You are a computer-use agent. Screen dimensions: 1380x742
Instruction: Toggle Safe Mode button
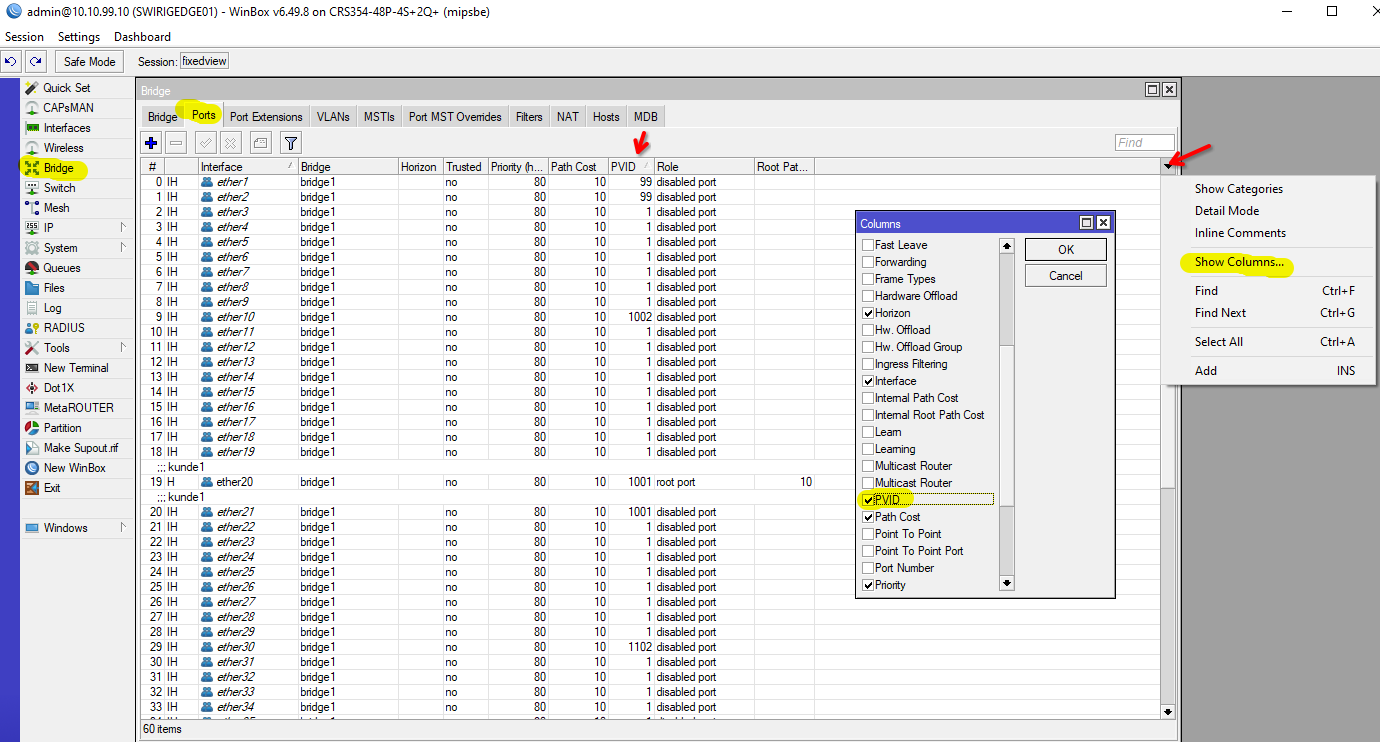point(89,61)
